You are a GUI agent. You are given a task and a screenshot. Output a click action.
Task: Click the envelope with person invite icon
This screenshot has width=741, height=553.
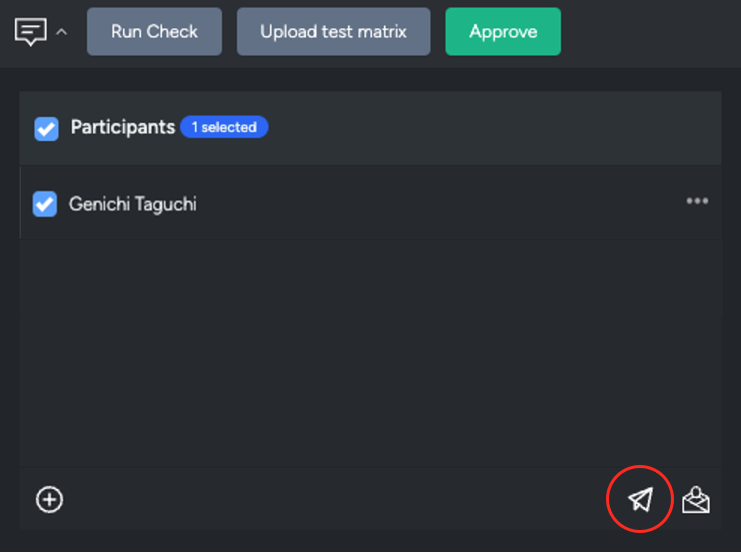pyautogui.click(x=696, y=500)
